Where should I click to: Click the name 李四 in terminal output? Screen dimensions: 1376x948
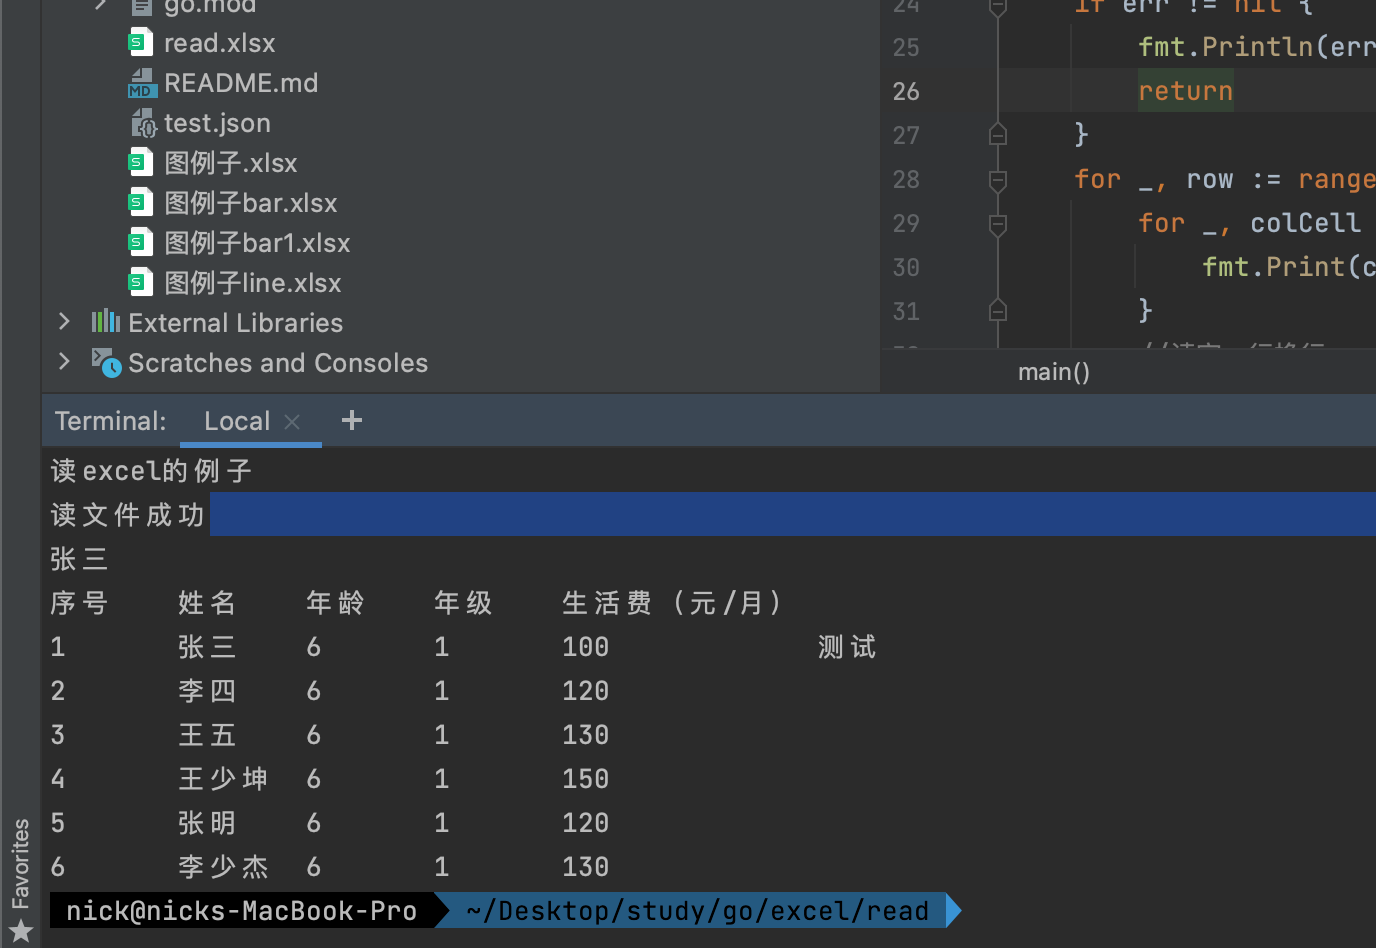tap(207, 691)
